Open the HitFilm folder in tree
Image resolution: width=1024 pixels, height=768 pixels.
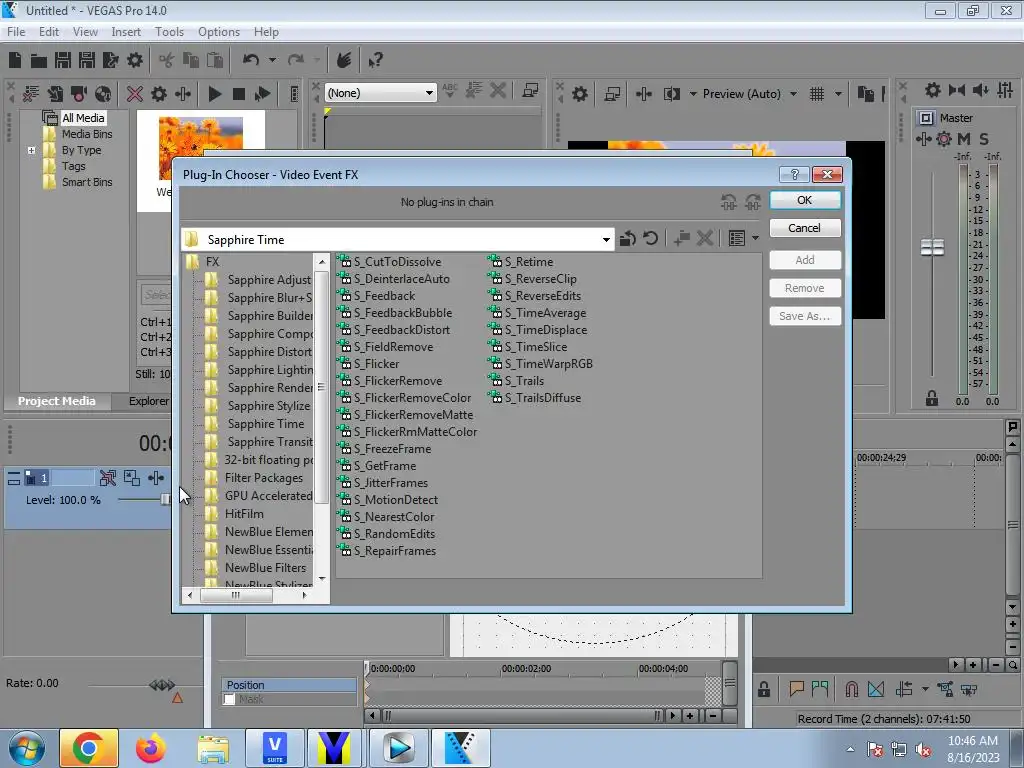[x=244, y=514]
